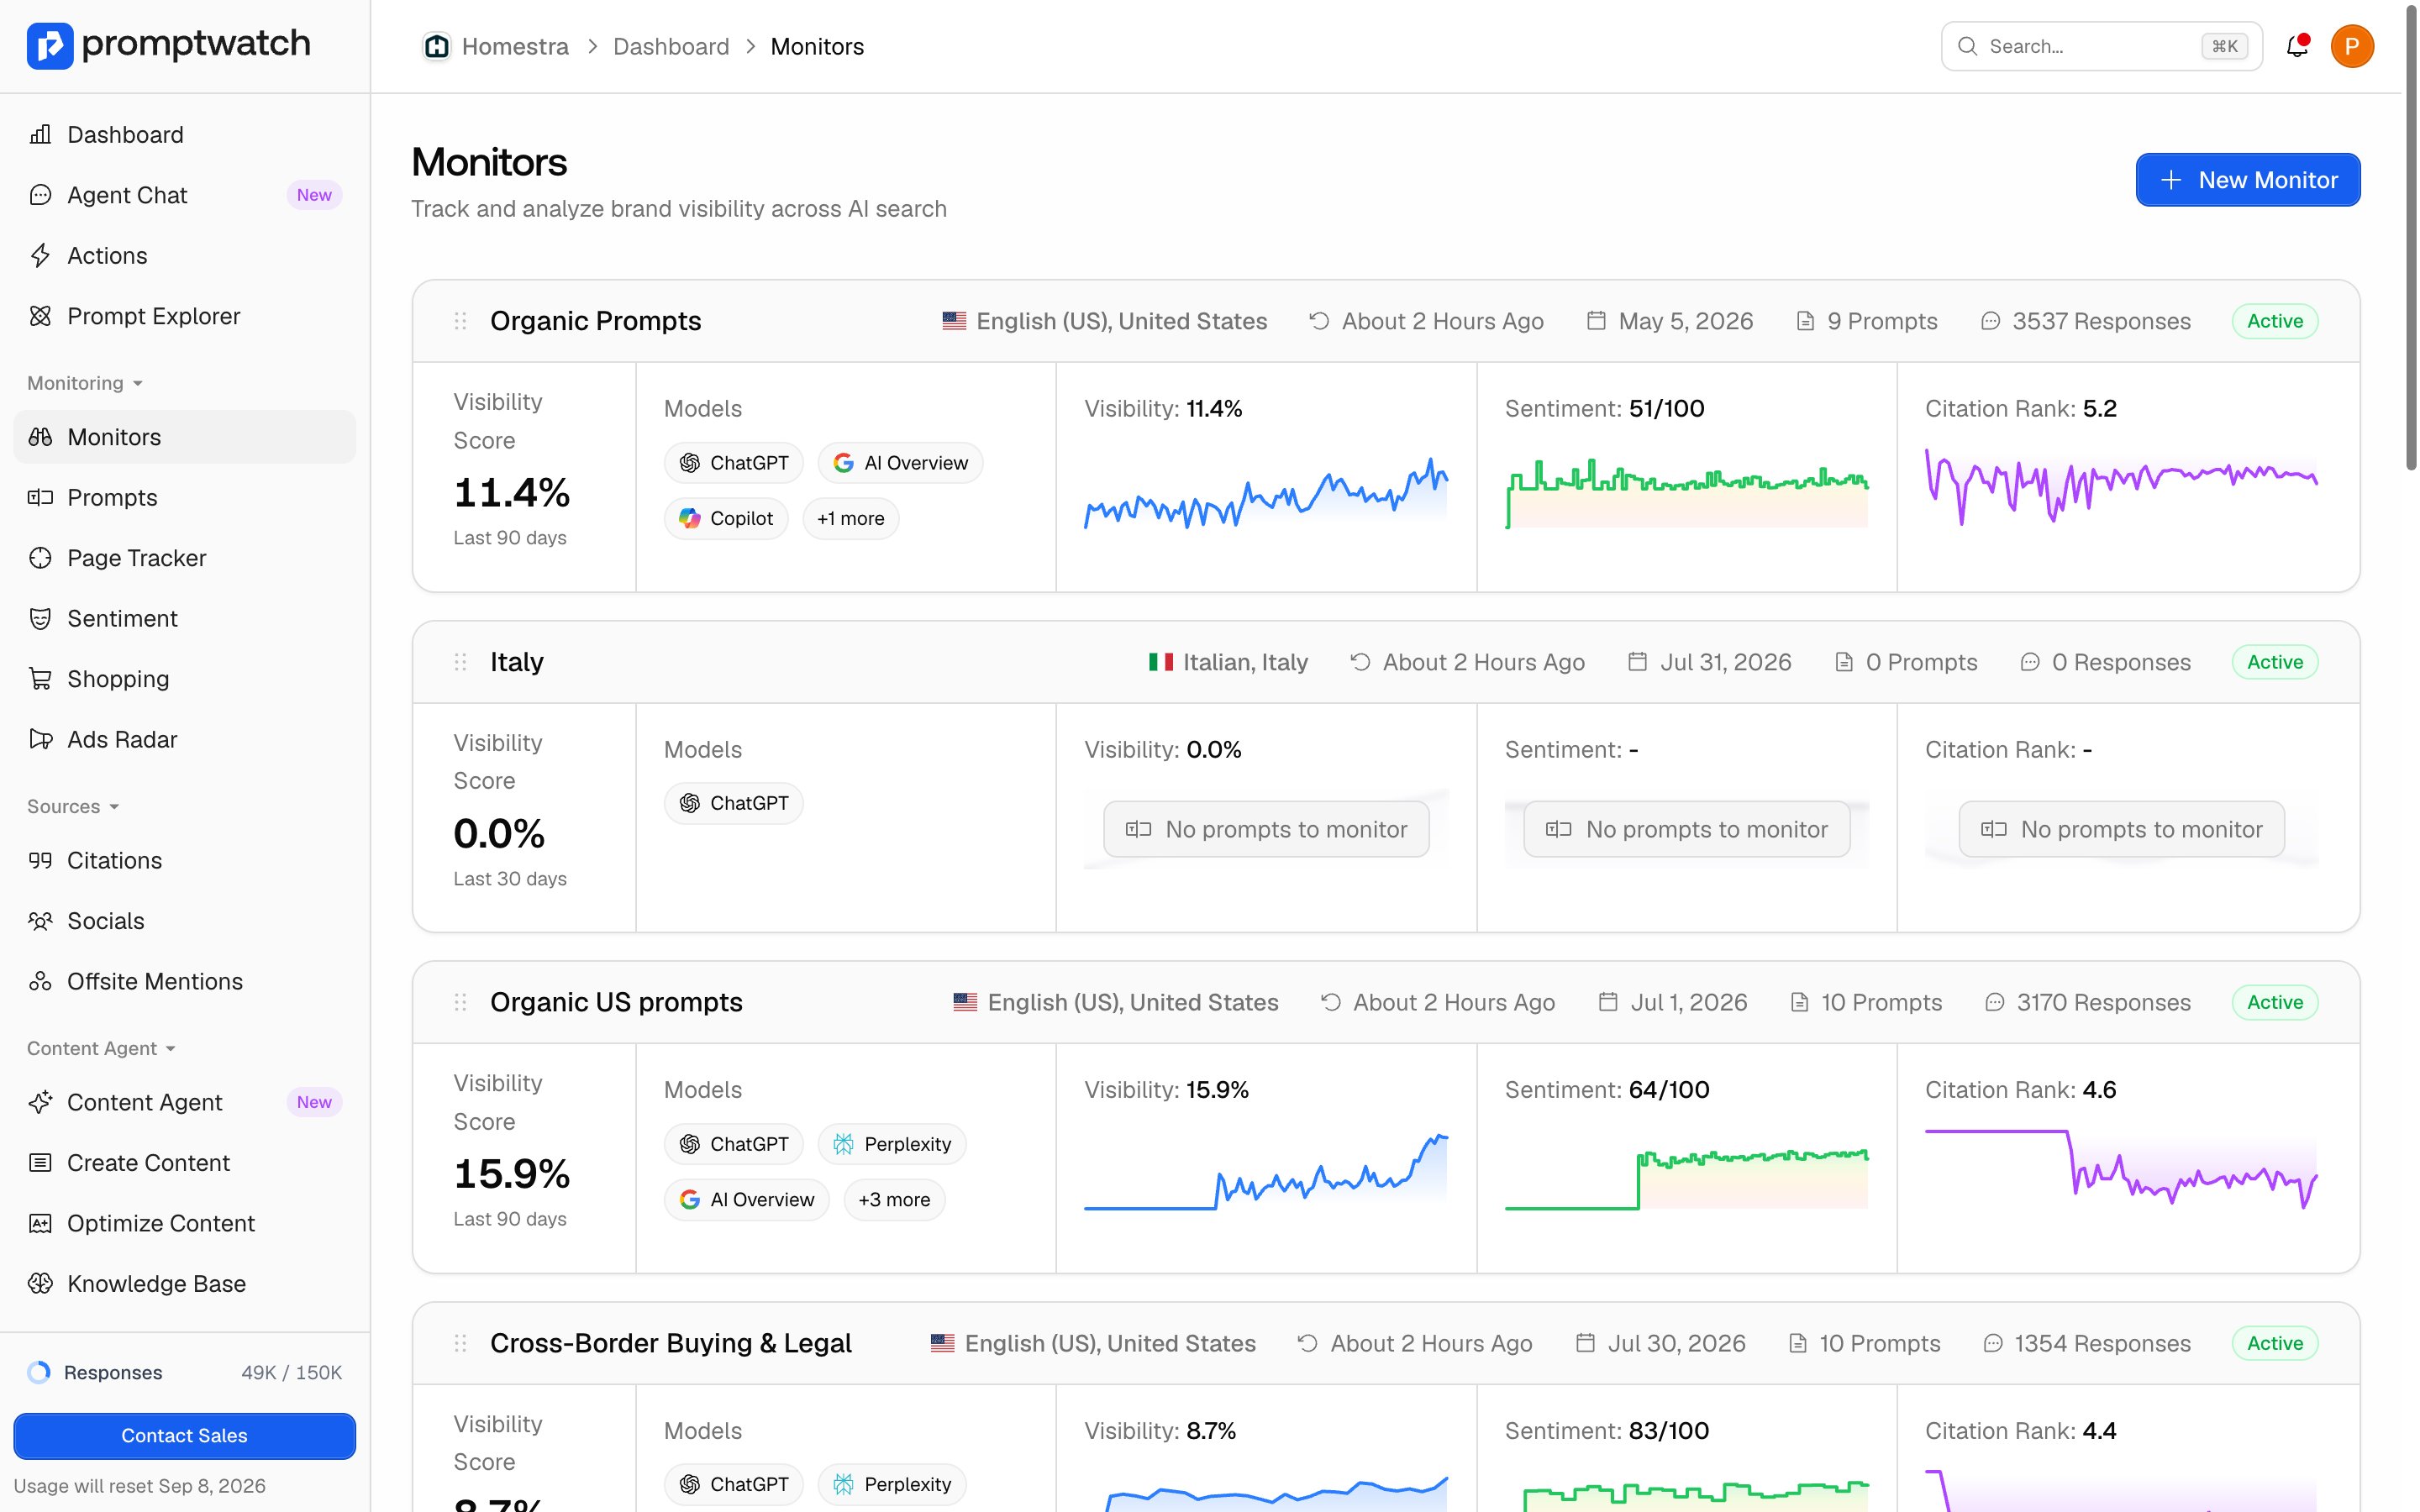Image resolution: width=2420 pixels, height=1512 pixels.
Task: Click the Socials people icon
Action: 40,921
